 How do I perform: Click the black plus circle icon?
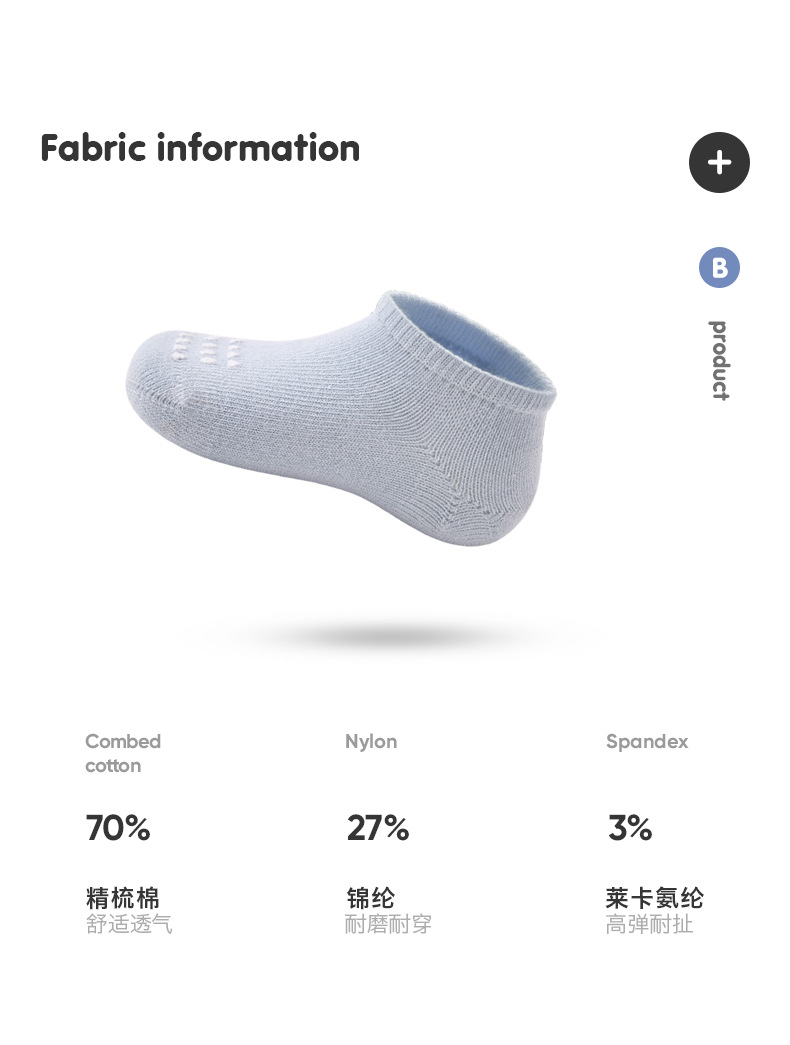tap(719, 163)
